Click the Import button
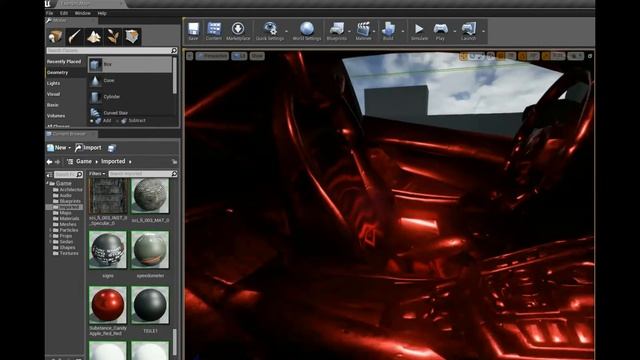Viewport: 640px width, 360px height. (88, 148)
